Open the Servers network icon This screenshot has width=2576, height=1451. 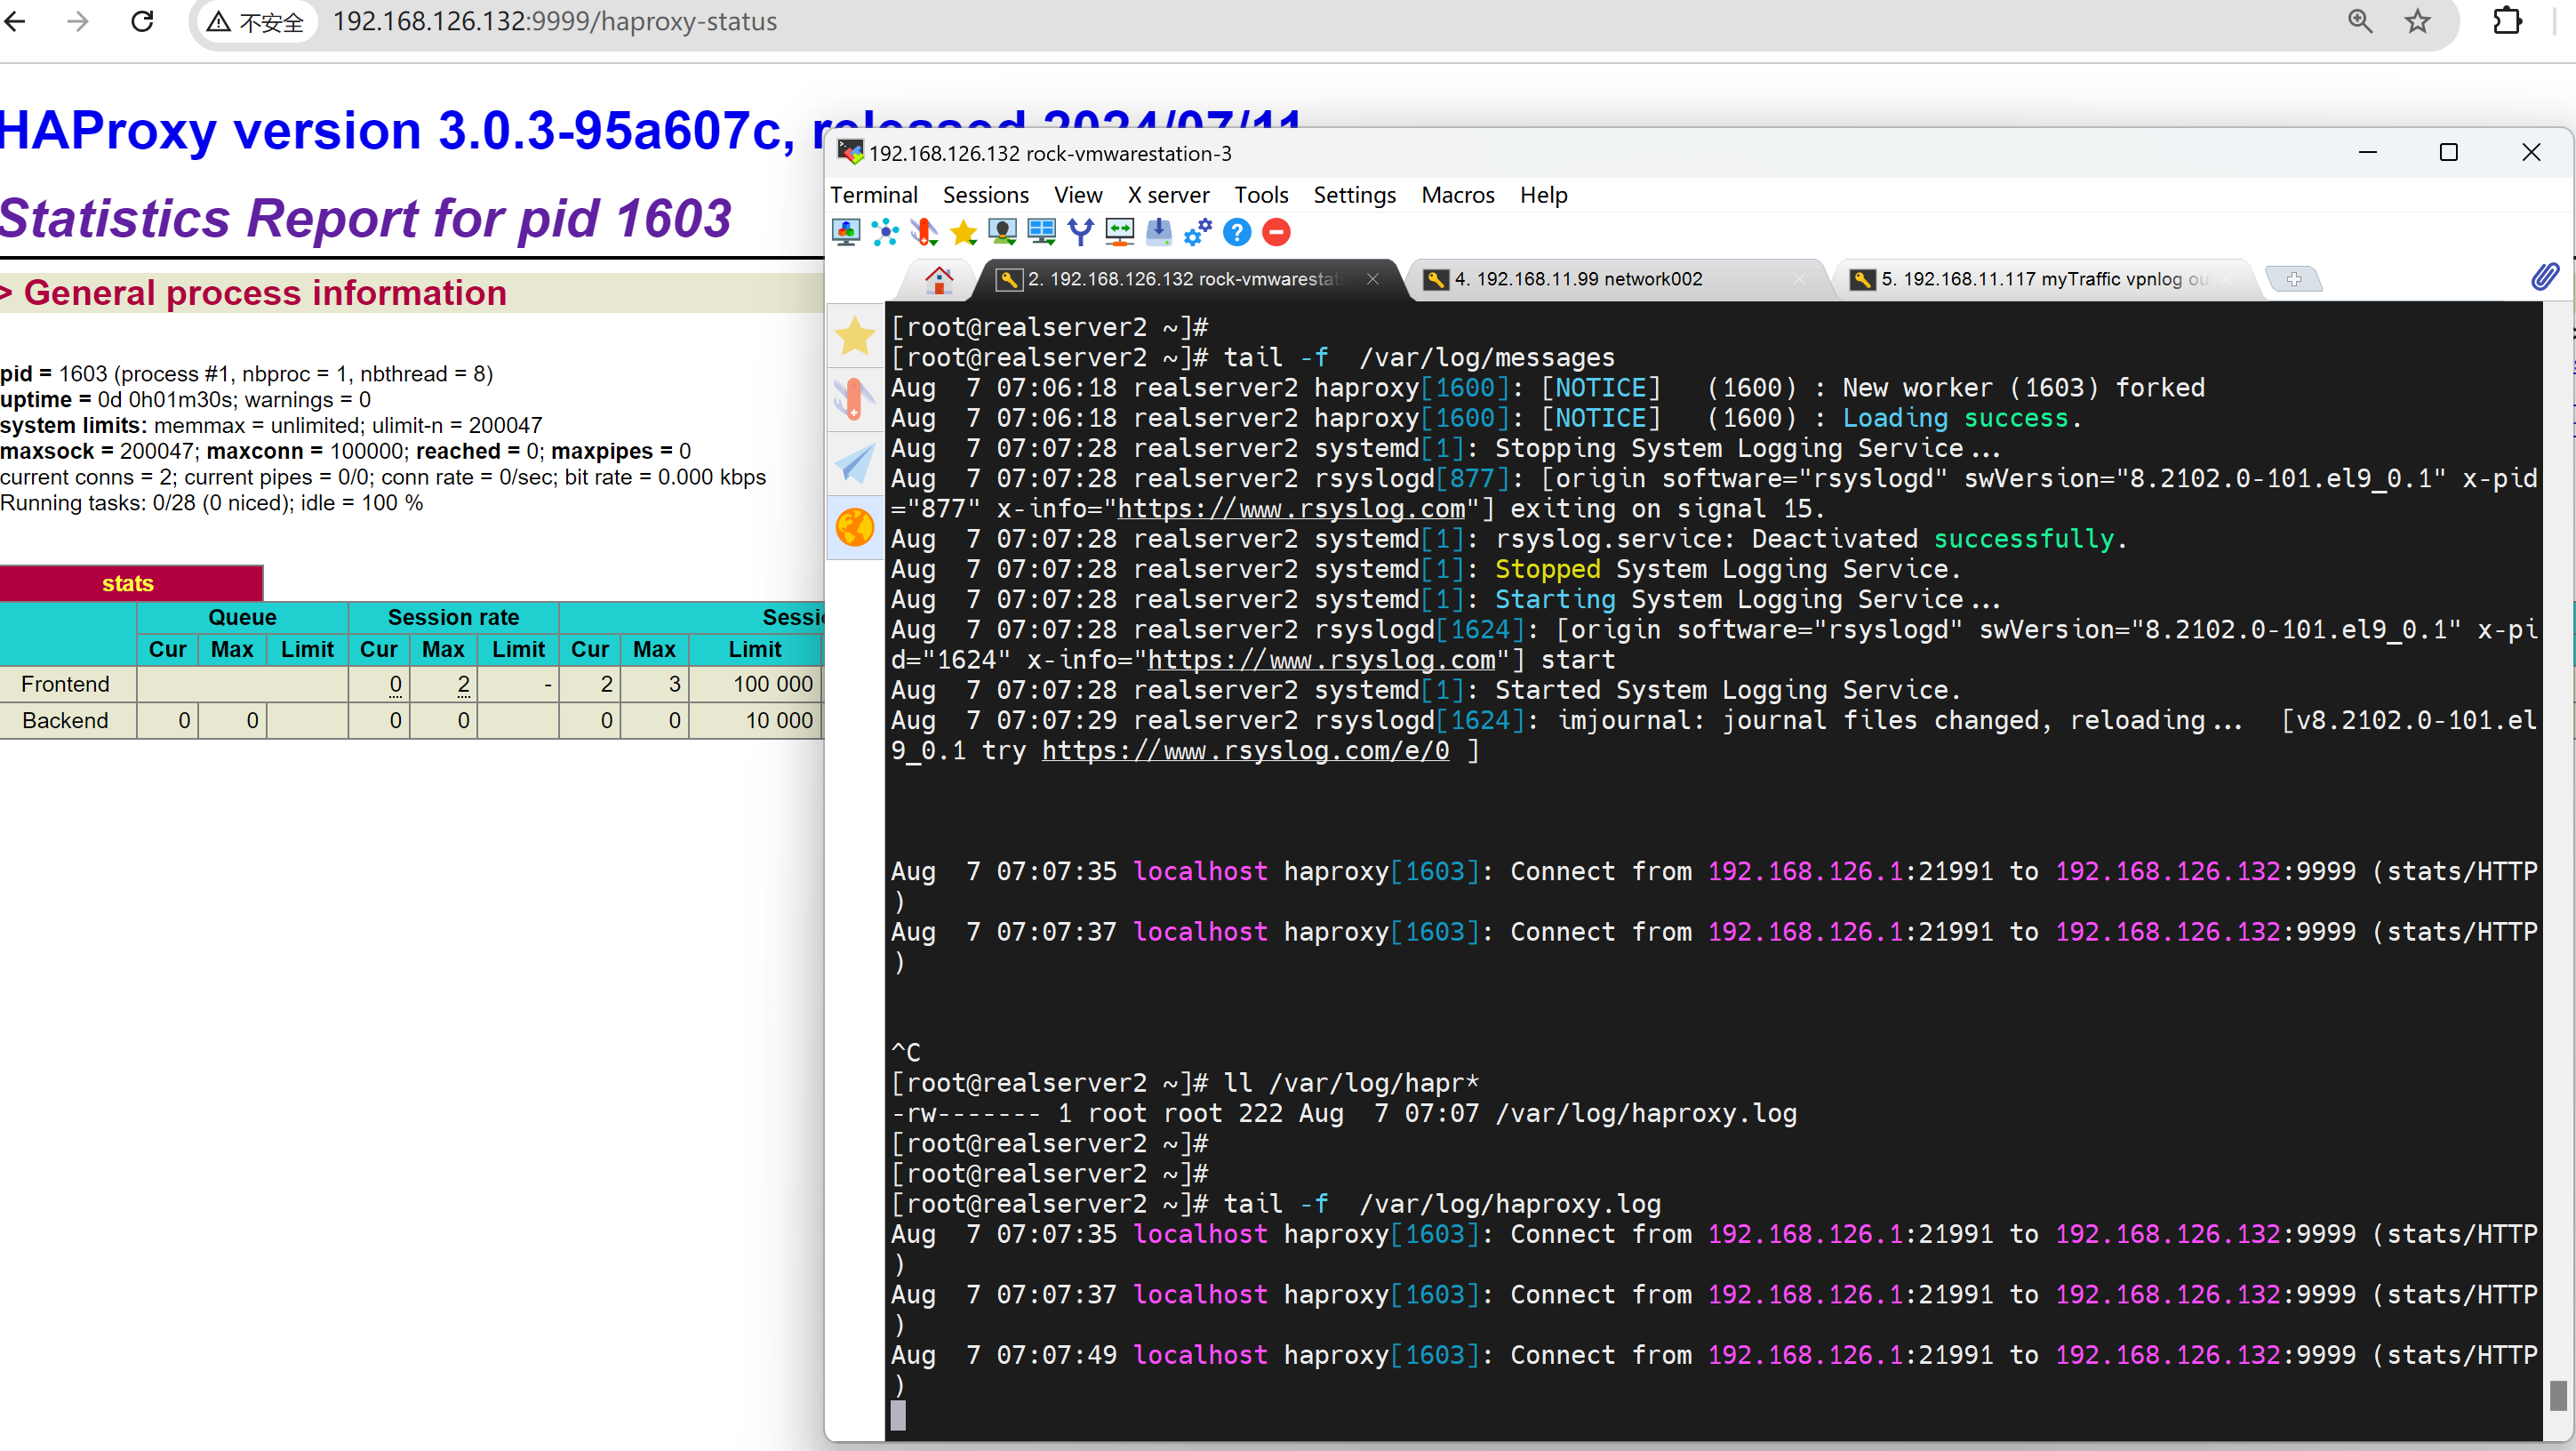point(885,233)
